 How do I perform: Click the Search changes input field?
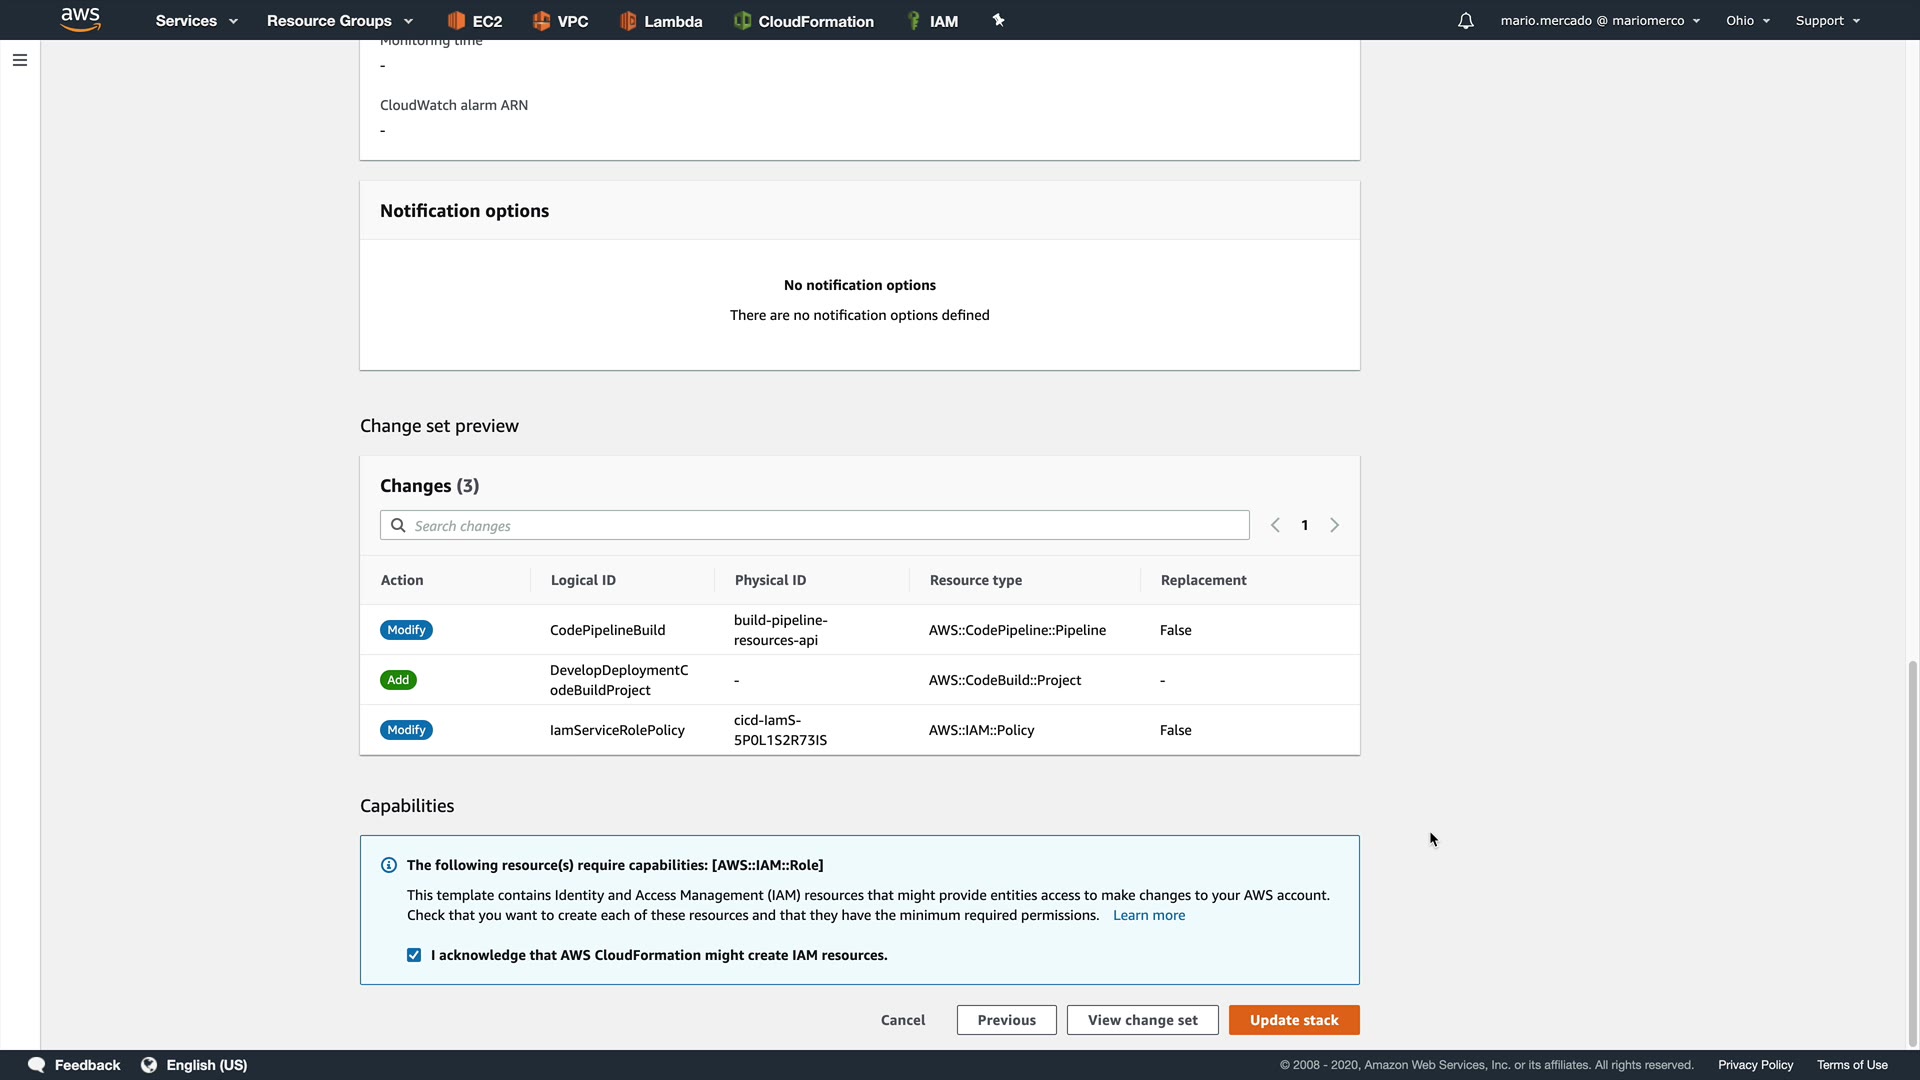coord(815,526)
